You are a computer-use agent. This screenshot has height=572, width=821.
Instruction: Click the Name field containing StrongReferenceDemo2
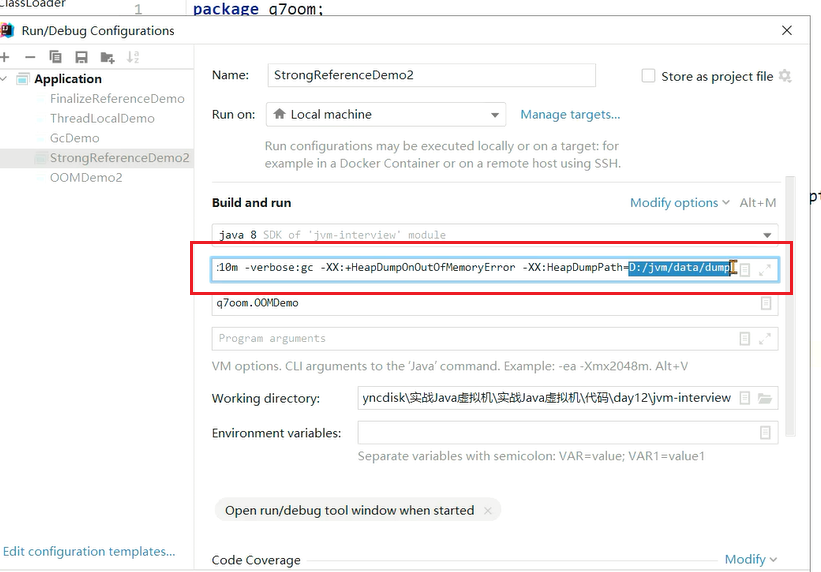(x=431, y=75)
